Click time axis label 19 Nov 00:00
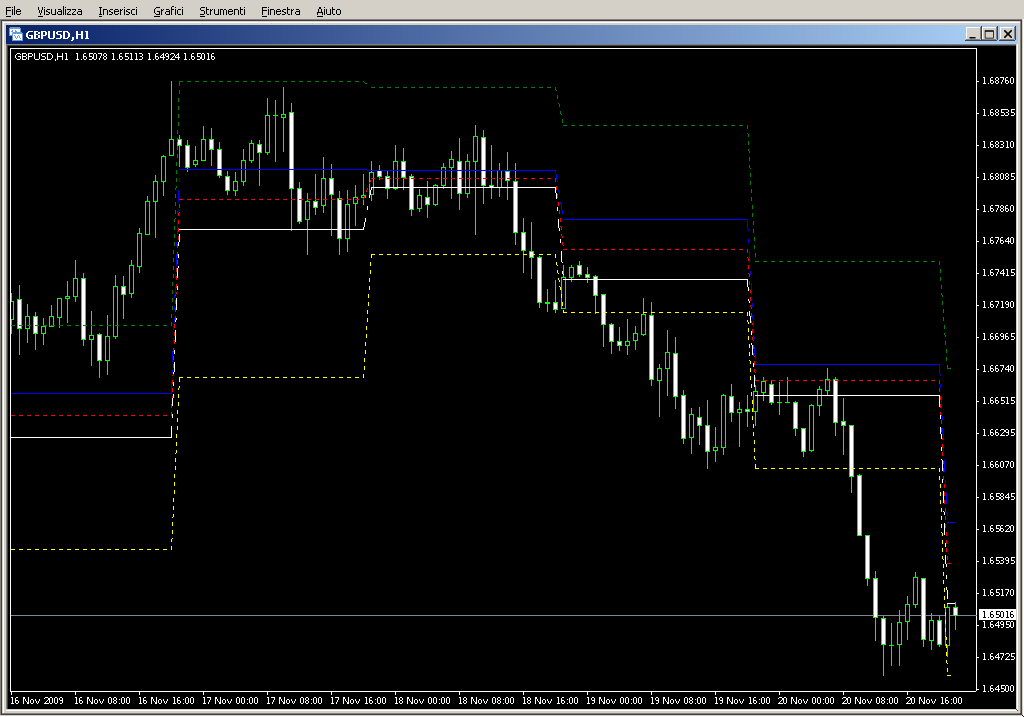 point(614,701)
